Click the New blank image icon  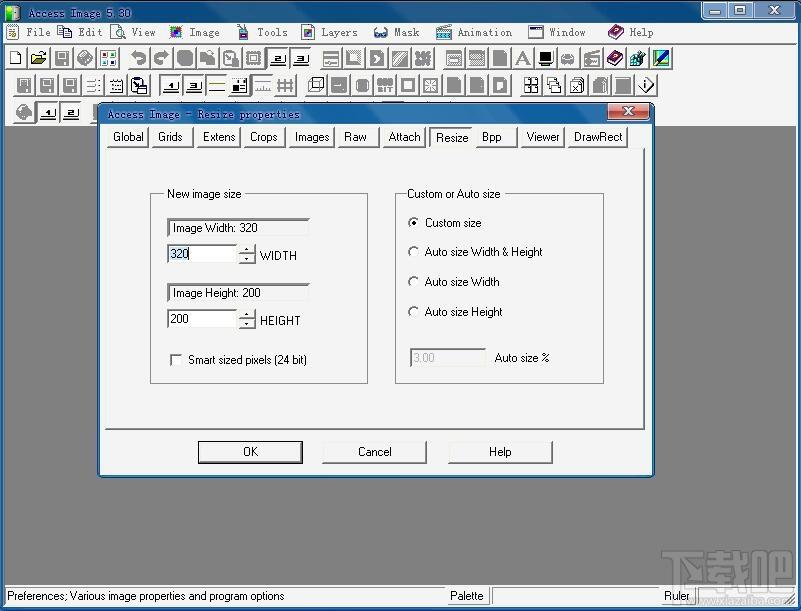(15, 58)
